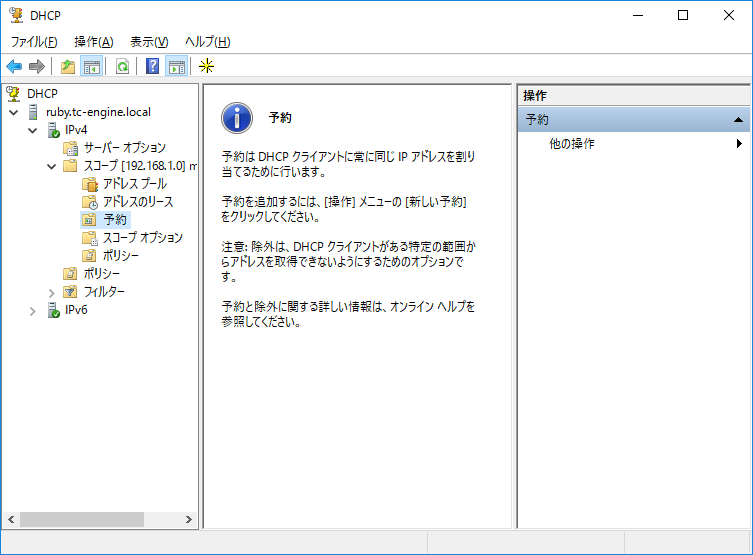Open the ヘルプ(H) menu
This screenshot has width=753, height=555.
208,42
